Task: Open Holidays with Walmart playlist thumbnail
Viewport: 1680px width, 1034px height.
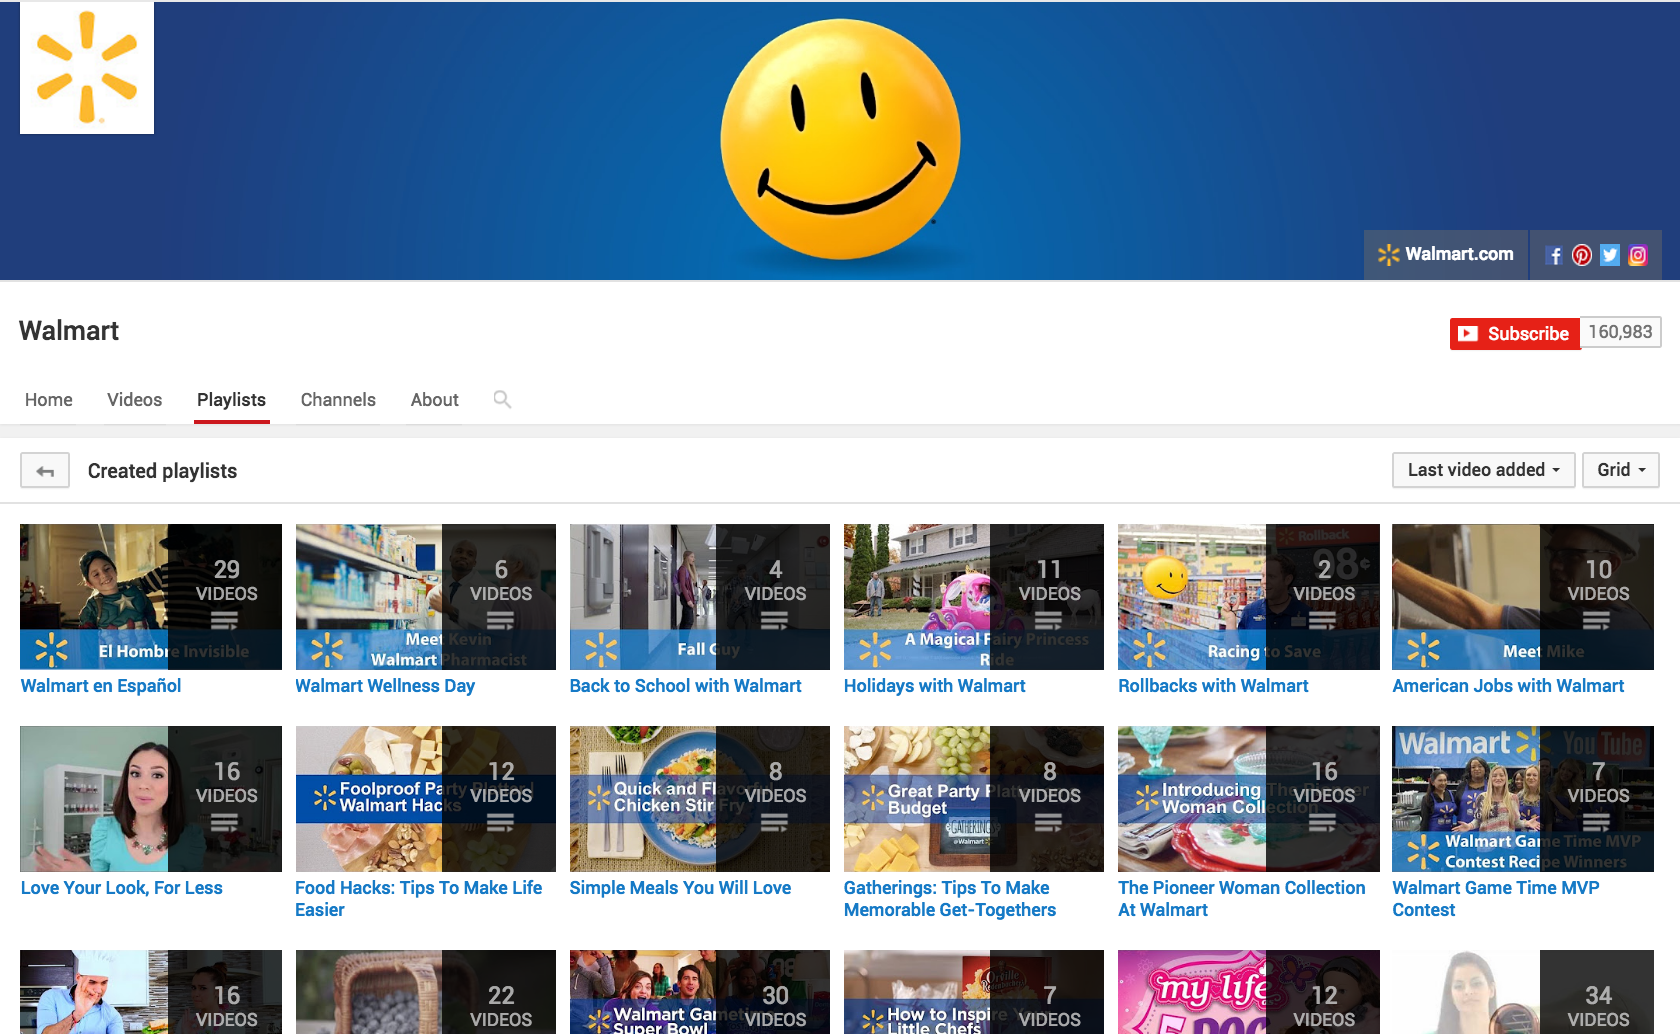Action: pos(974,597)
